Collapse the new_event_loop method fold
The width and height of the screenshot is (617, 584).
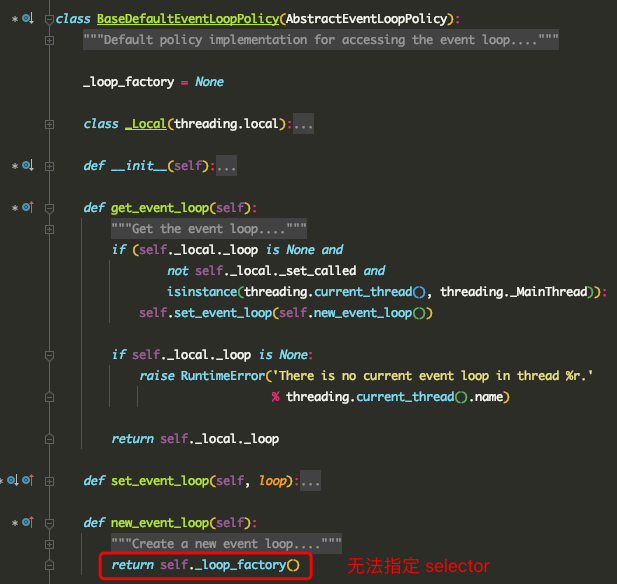(49, 523)
